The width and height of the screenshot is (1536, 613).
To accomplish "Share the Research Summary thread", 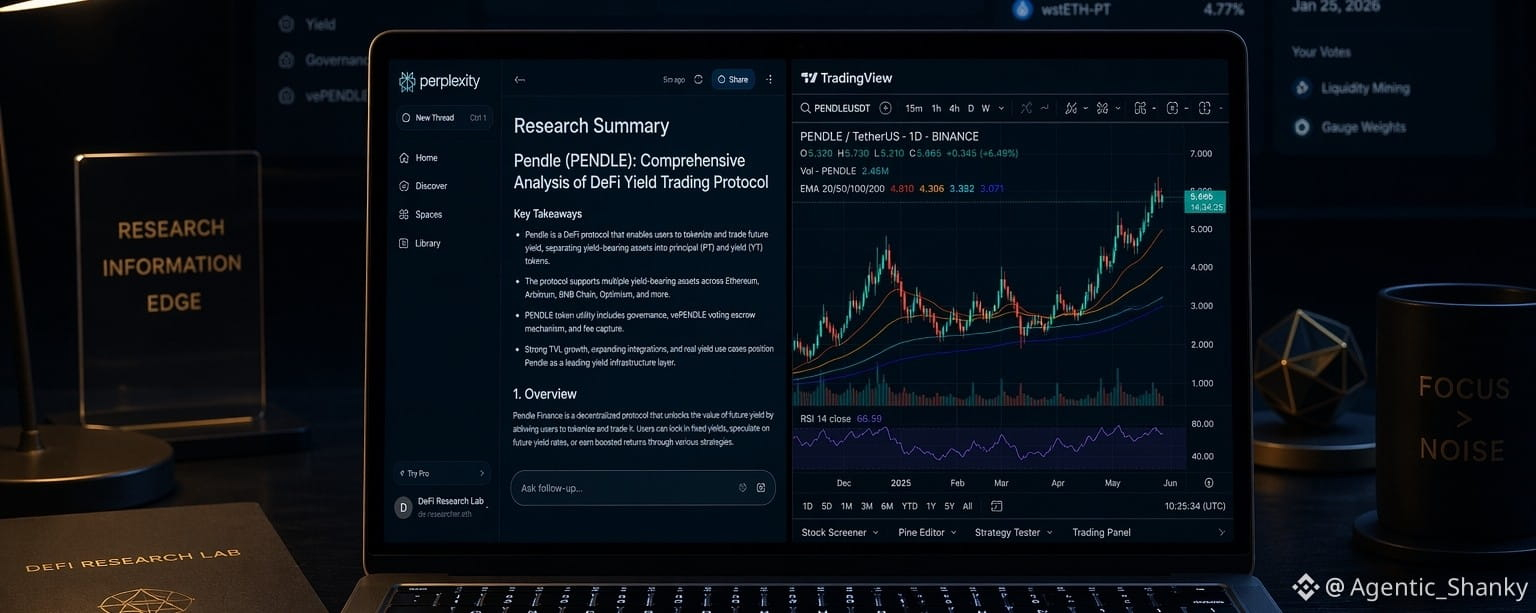I will coord(733,80).
